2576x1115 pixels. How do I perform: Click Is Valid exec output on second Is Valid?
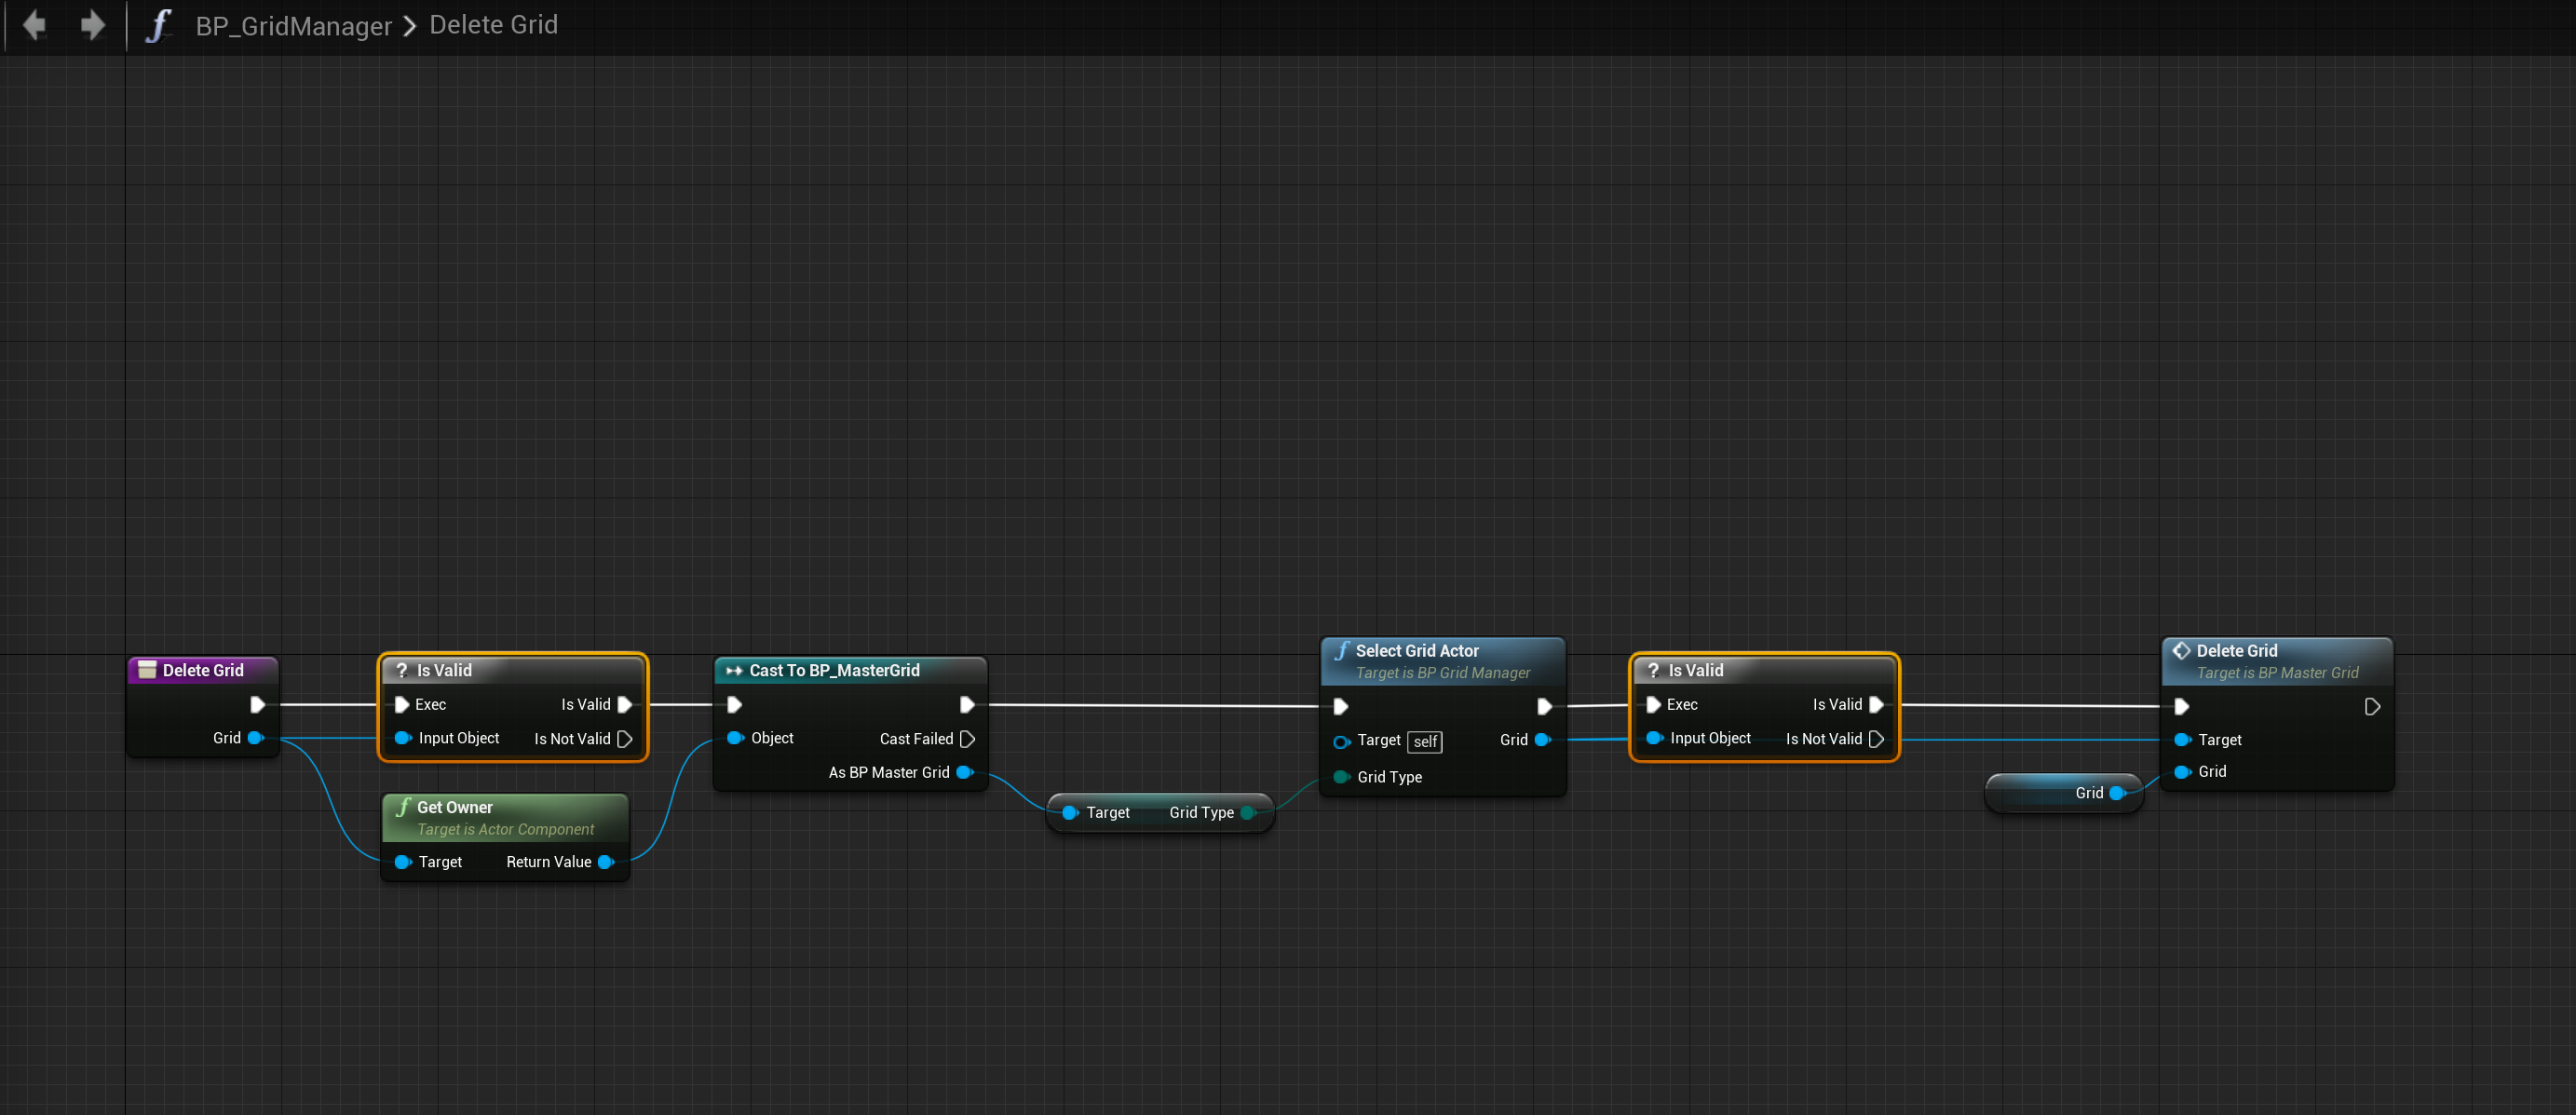[1876, 705]
